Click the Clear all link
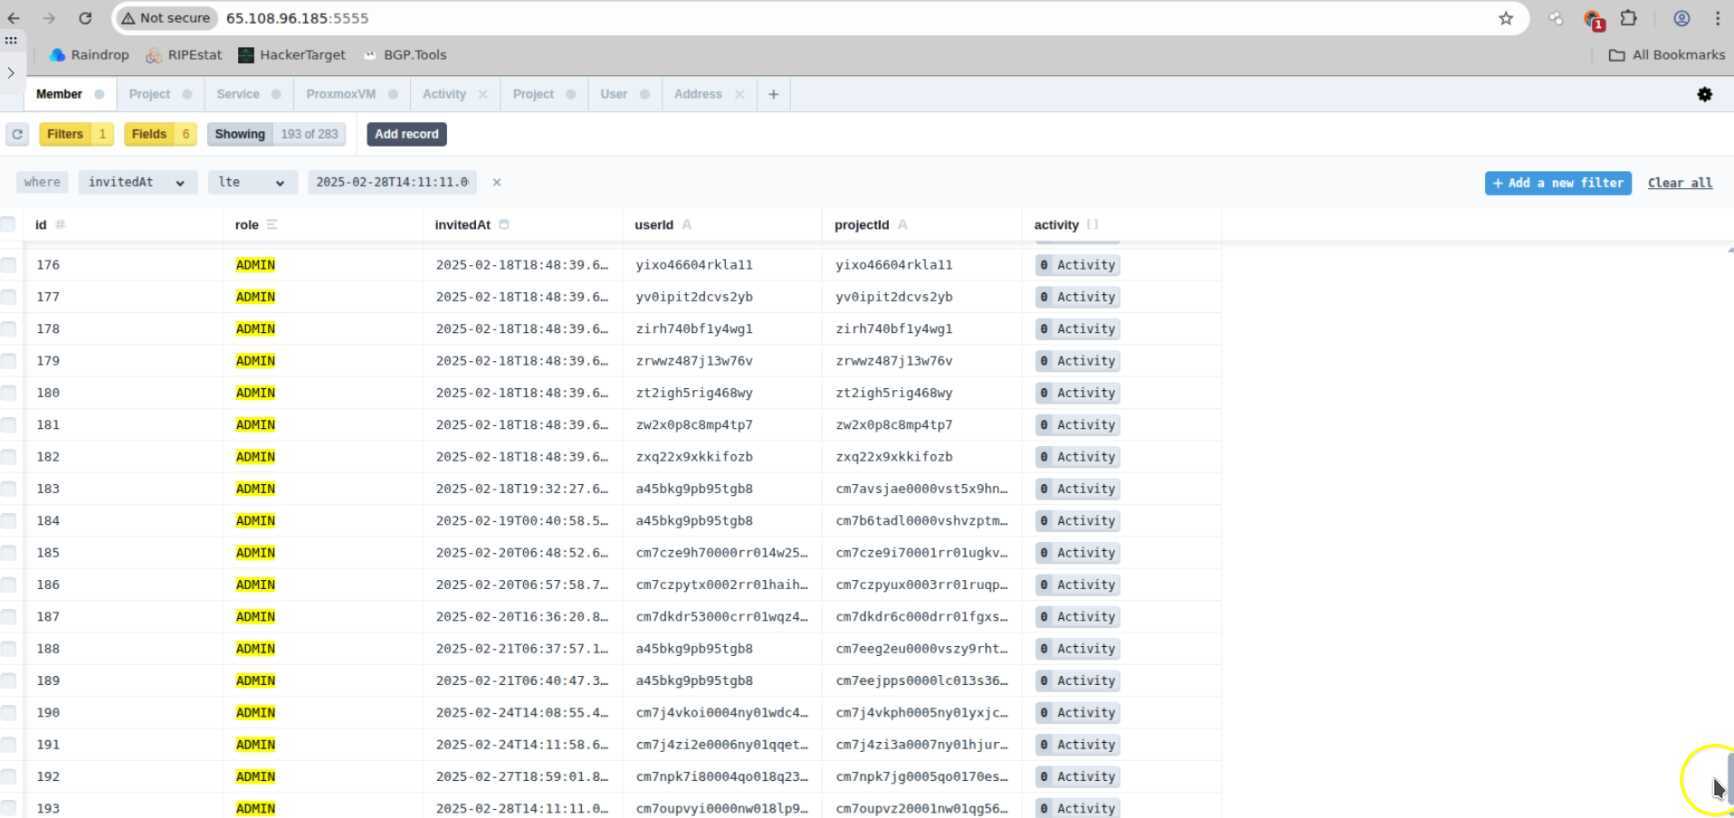Image resolution: width=1734 pixels, height=818 pixels. coord(1679,183)
